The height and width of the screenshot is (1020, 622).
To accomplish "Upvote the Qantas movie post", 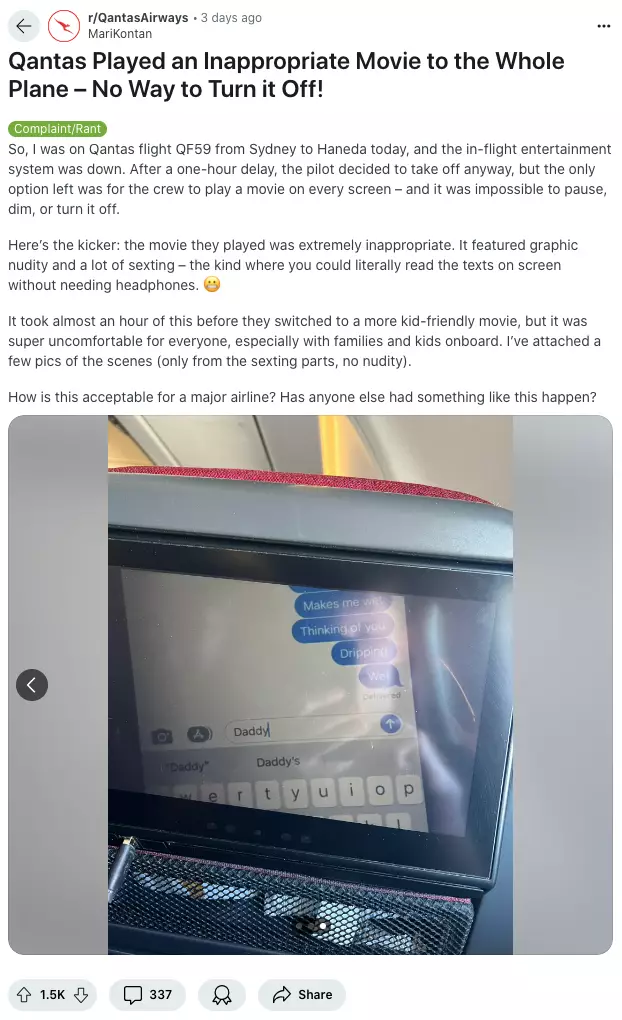I will tap(24, 995).
